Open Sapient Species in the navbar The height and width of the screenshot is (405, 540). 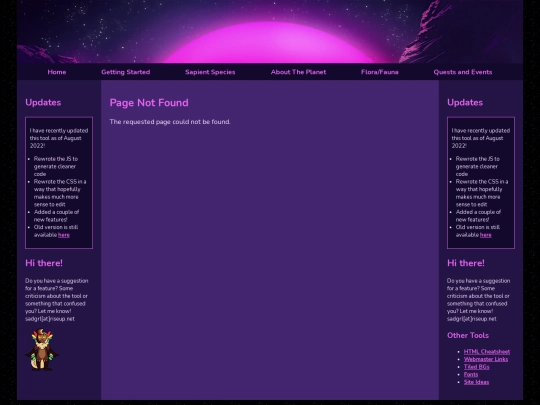pos(210,72)
